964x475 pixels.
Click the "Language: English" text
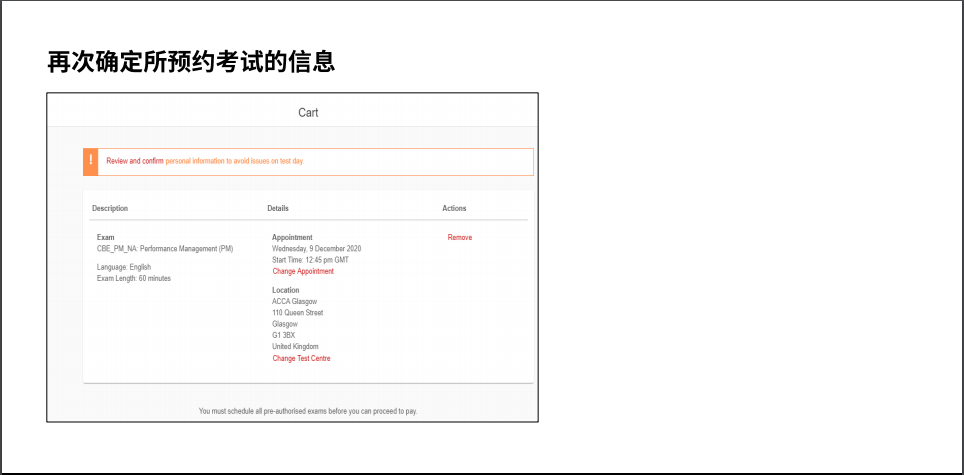[124, 267]
